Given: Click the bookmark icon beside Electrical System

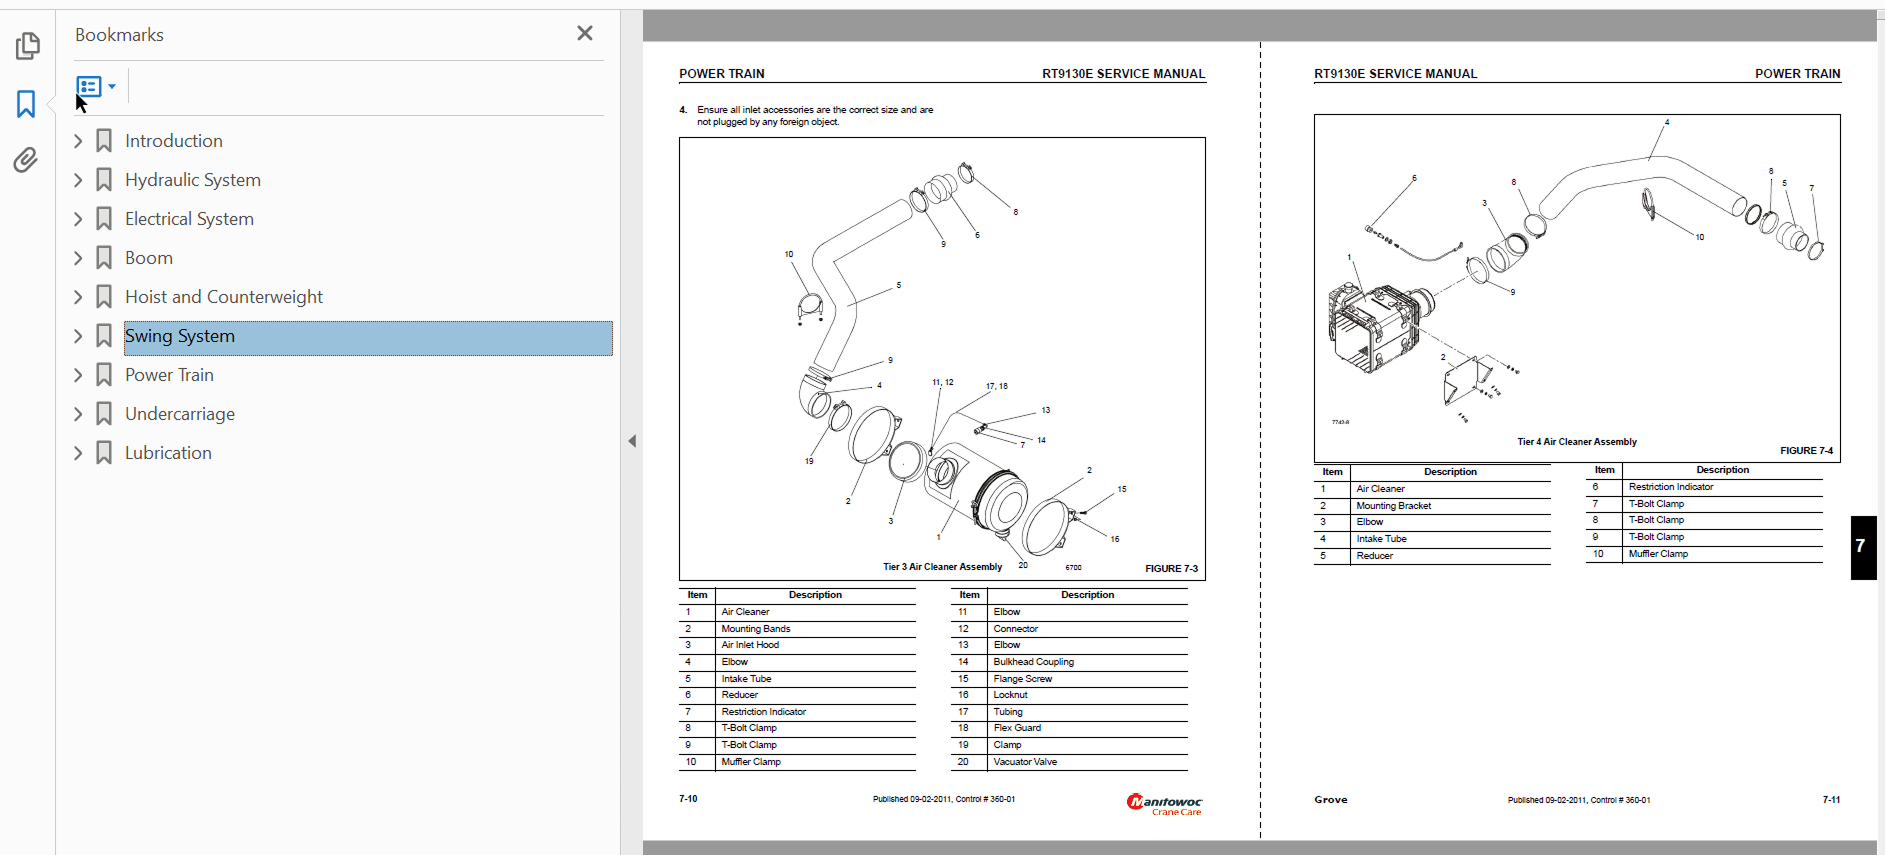Looking at the screenshot, I should [104, 219].
